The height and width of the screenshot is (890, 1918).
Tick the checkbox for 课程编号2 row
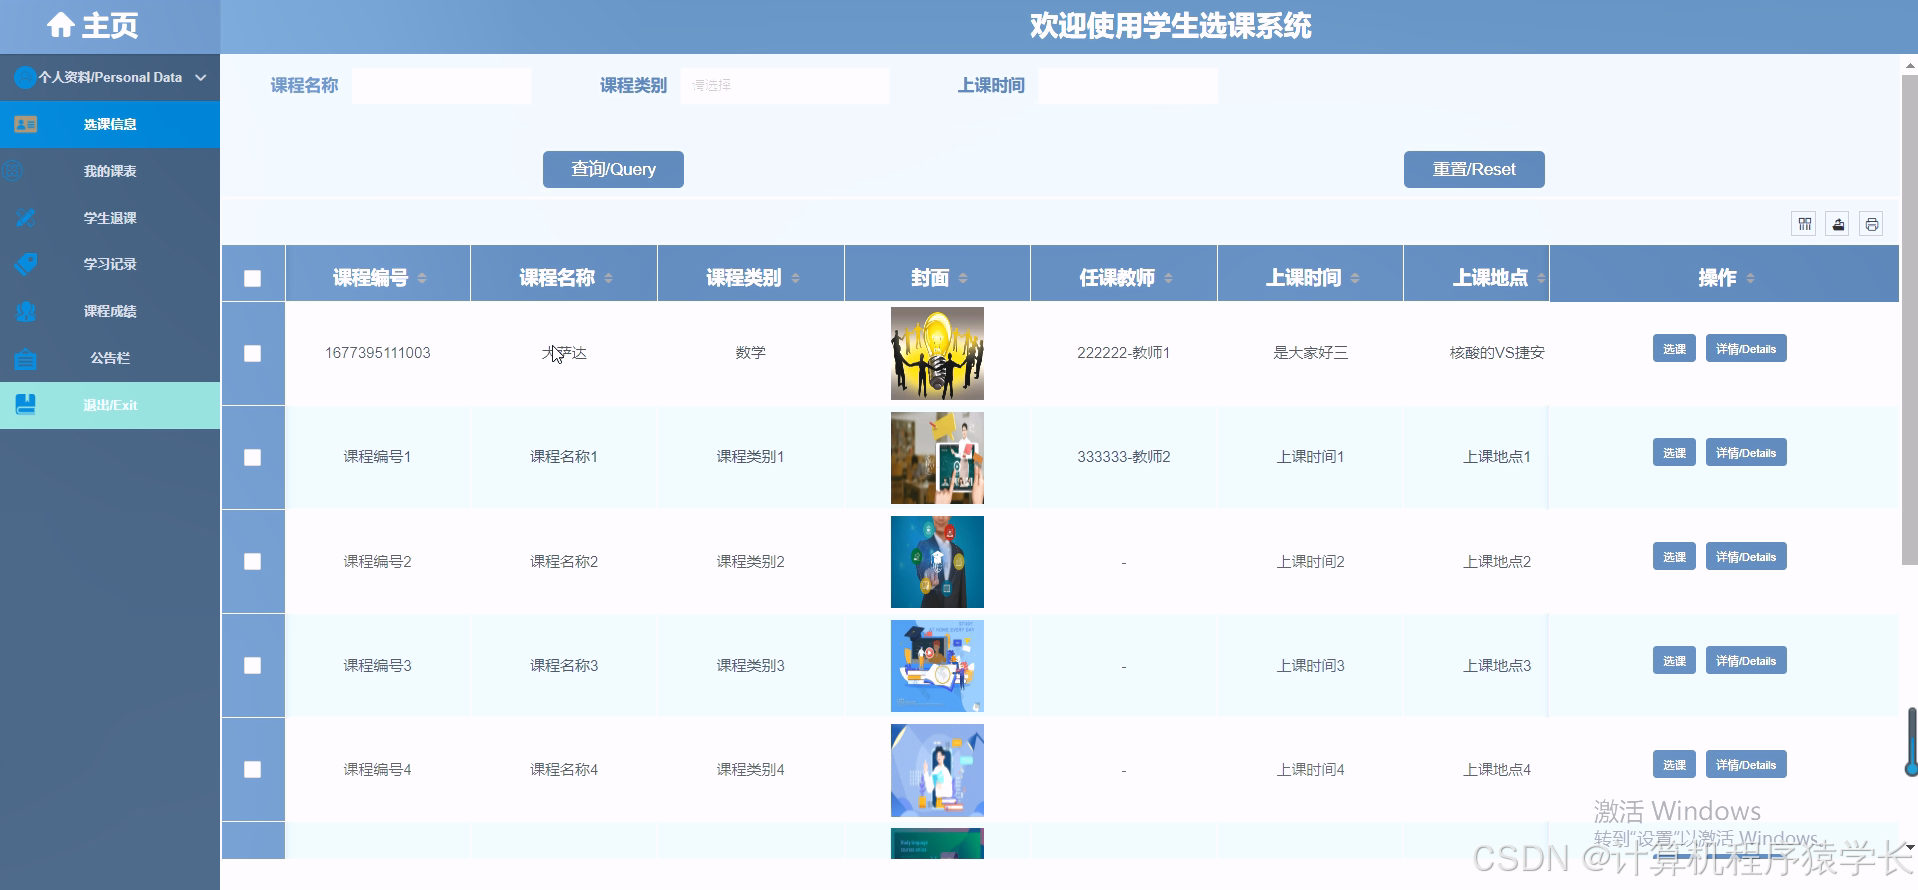pyautogui.click(x=253, y=562)
